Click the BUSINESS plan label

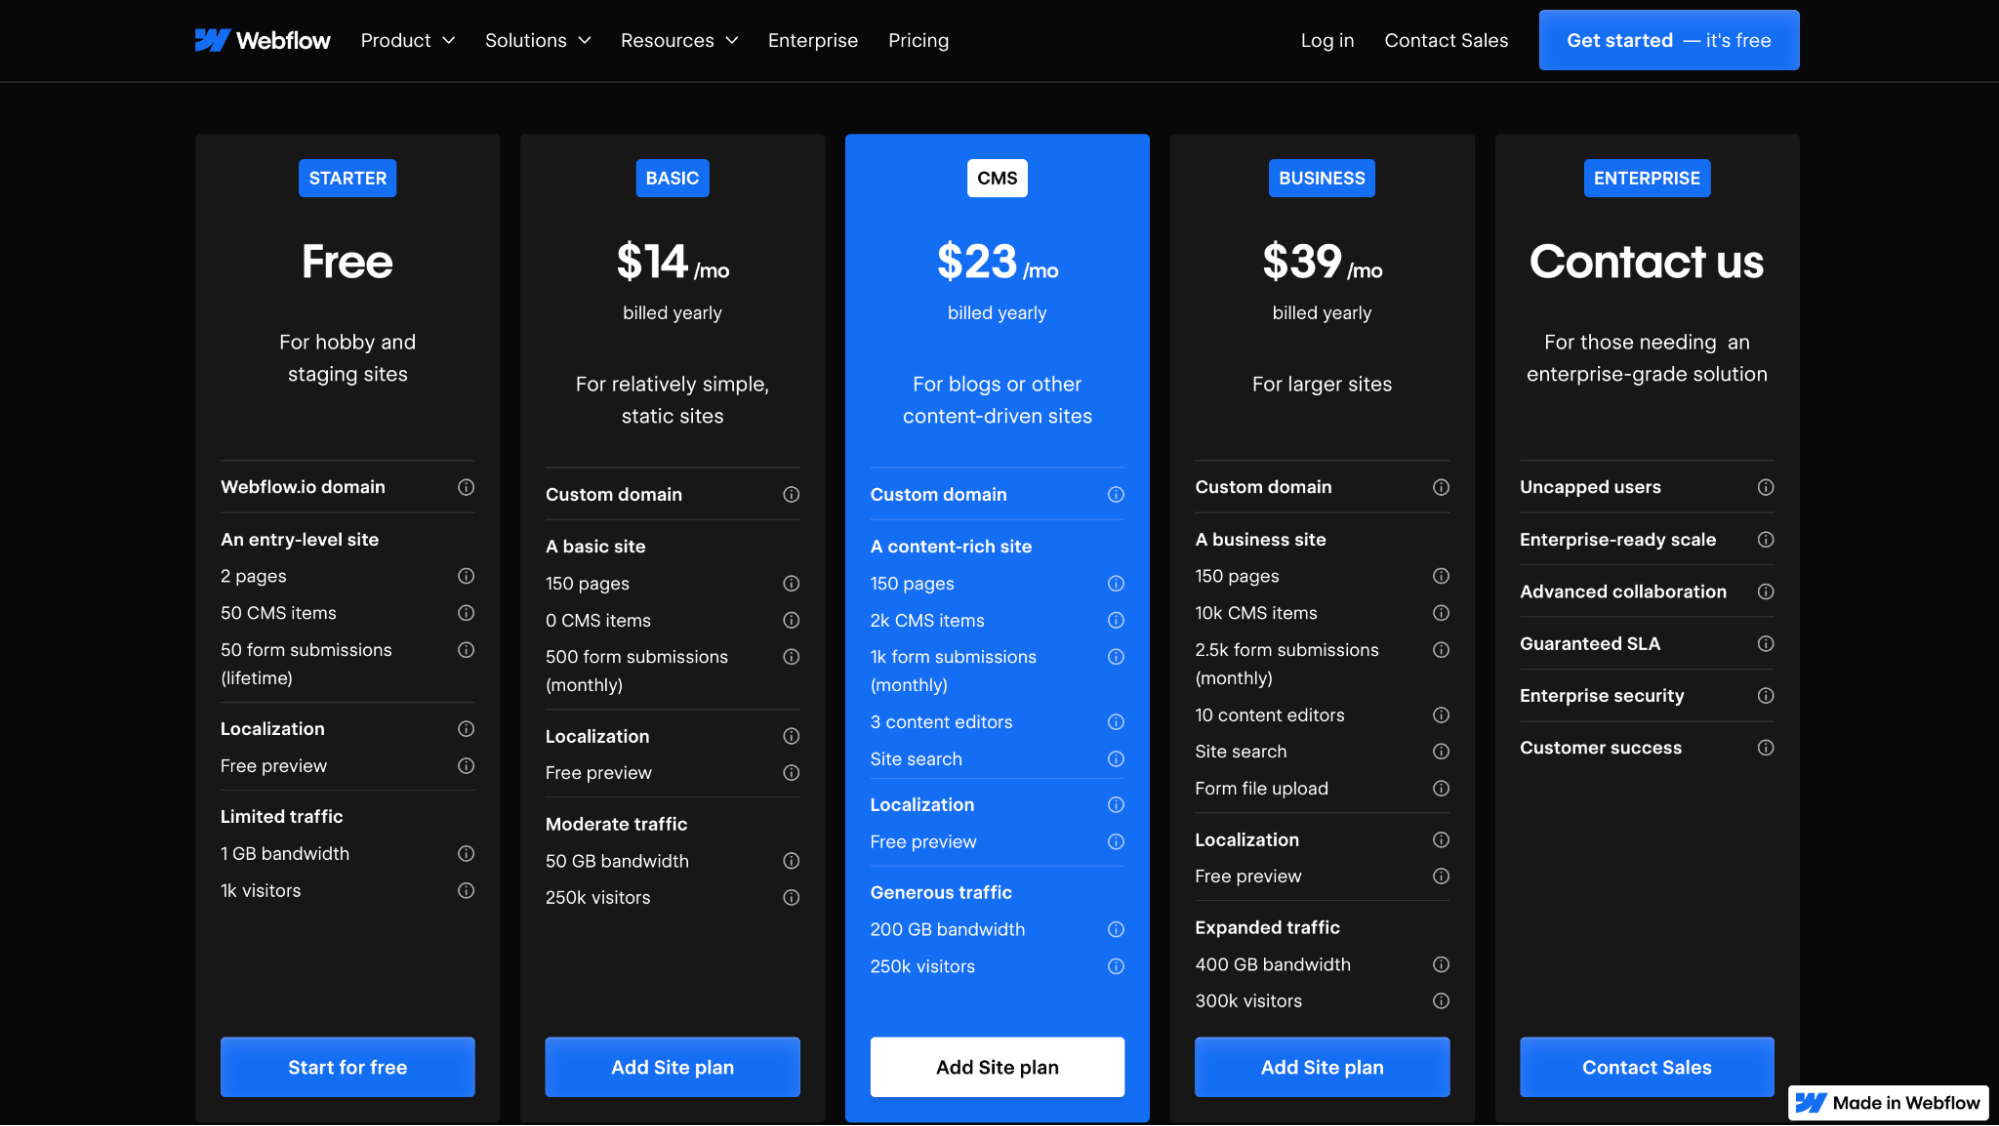click(1322, 178)
